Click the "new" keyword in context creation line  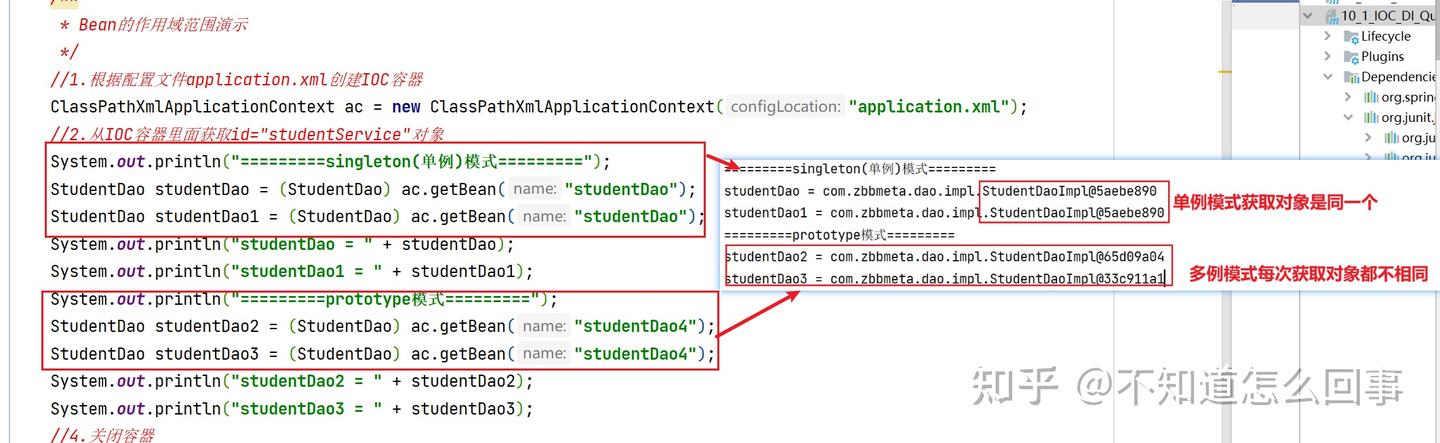(x=406, y=107)
